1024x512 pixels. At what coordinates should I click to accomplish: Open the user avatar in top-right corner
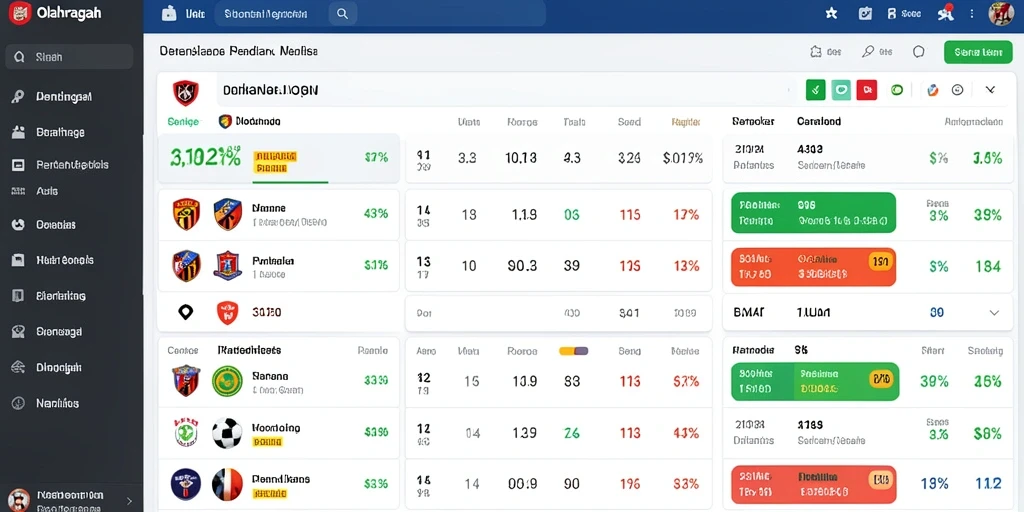1000,13
